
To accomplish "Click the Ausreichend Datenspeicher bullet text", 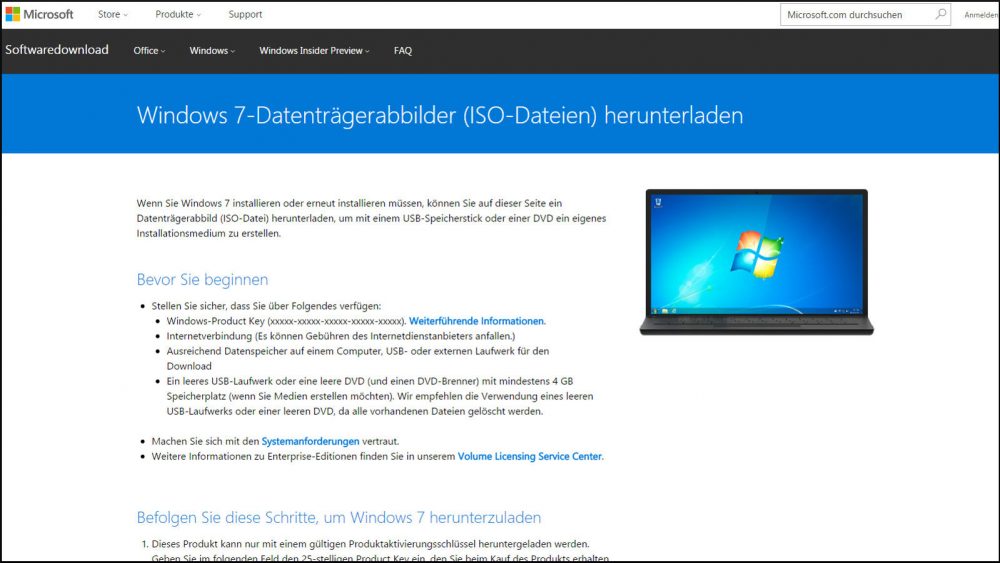I will pos(358,358).
